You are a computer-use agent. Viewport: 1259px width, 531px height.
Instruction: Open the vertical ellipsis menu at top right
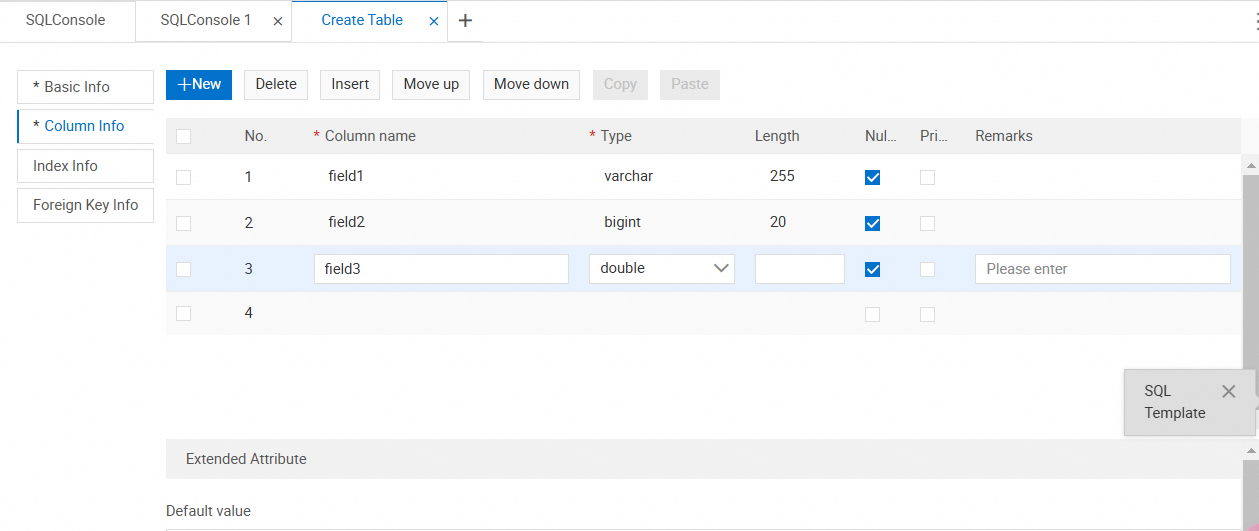(1256, 21)
